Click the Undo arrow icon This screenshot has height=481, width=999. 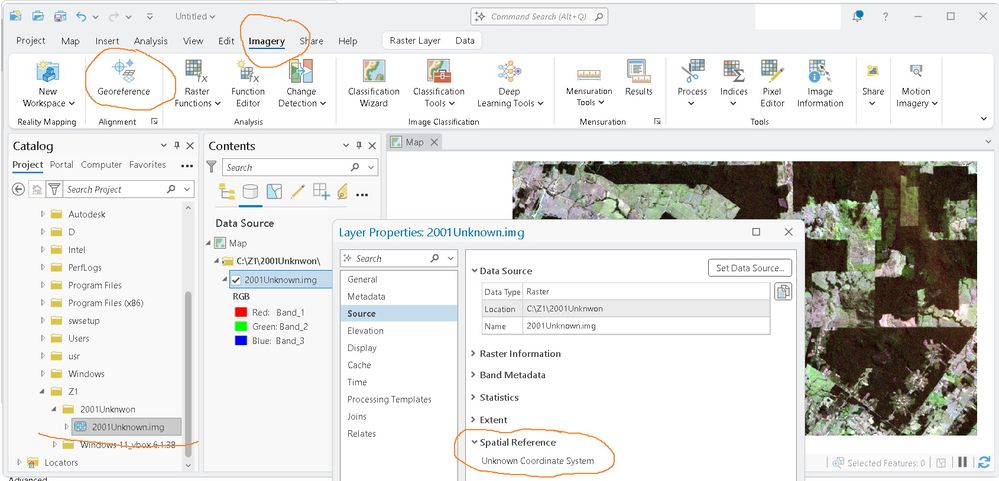click(81, 16)
